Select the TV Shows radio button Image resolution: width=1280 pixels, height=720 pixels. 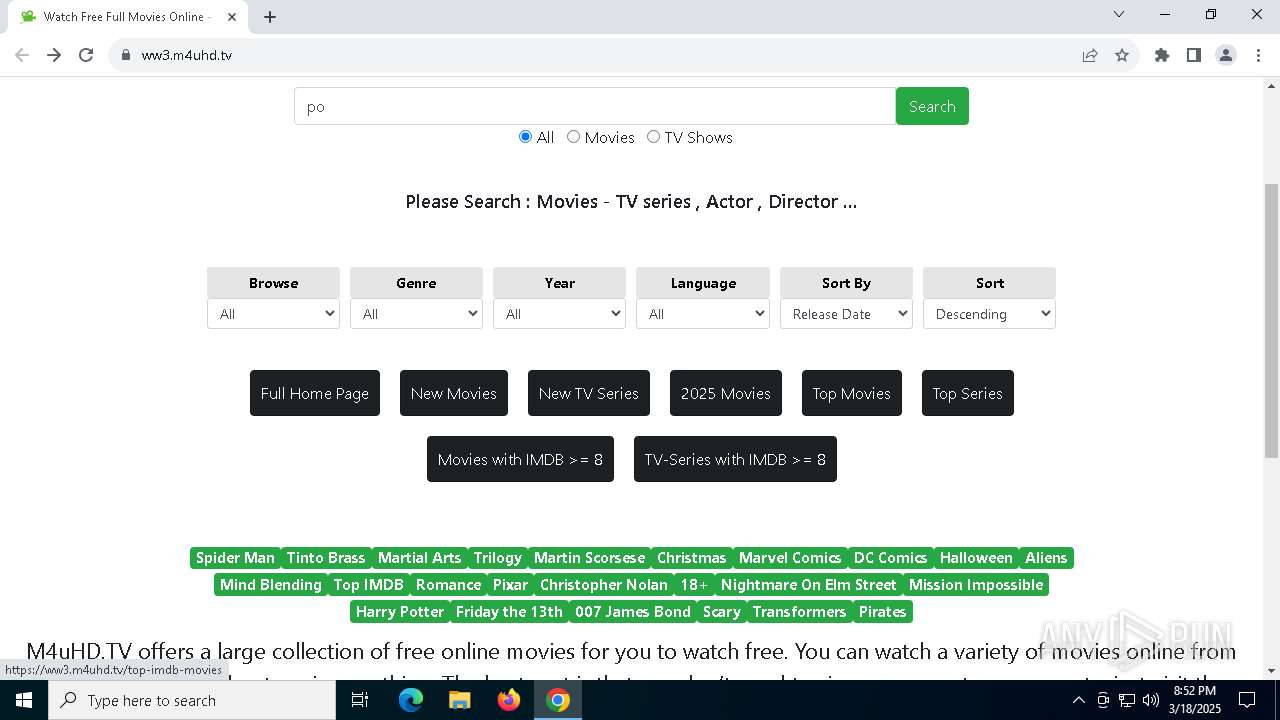coord(653,137)
